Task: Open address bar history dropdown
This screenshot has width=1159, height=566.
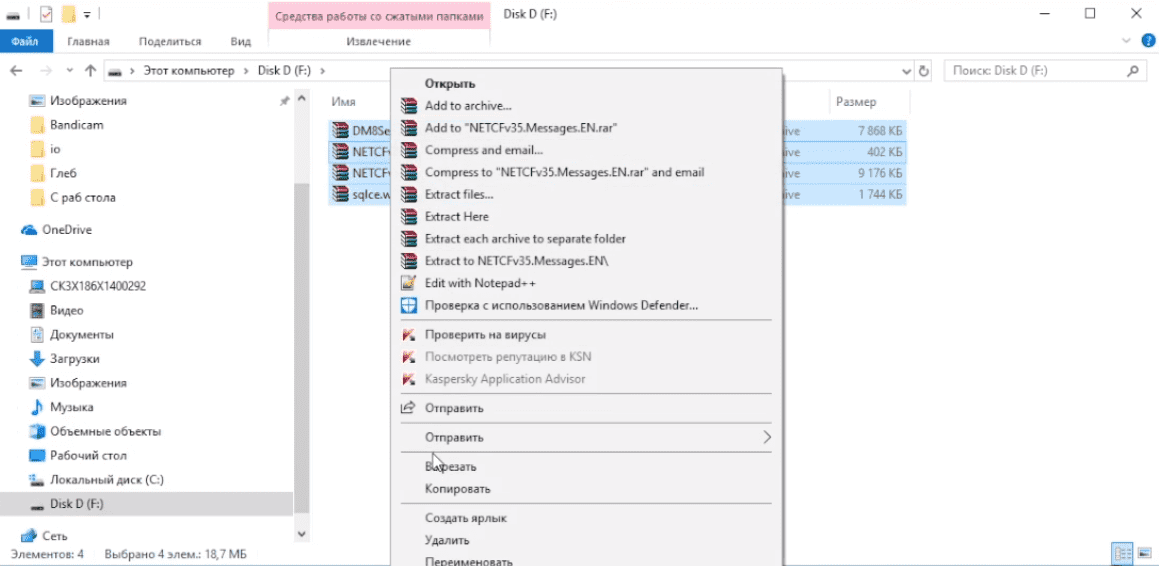Action: (907, 72)
